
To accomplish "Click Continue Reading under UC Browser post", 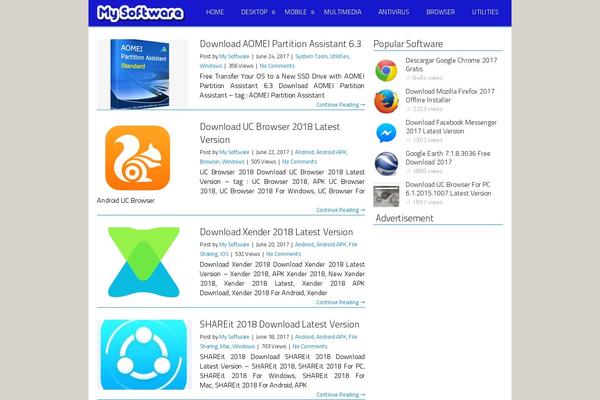I will 341,210.
